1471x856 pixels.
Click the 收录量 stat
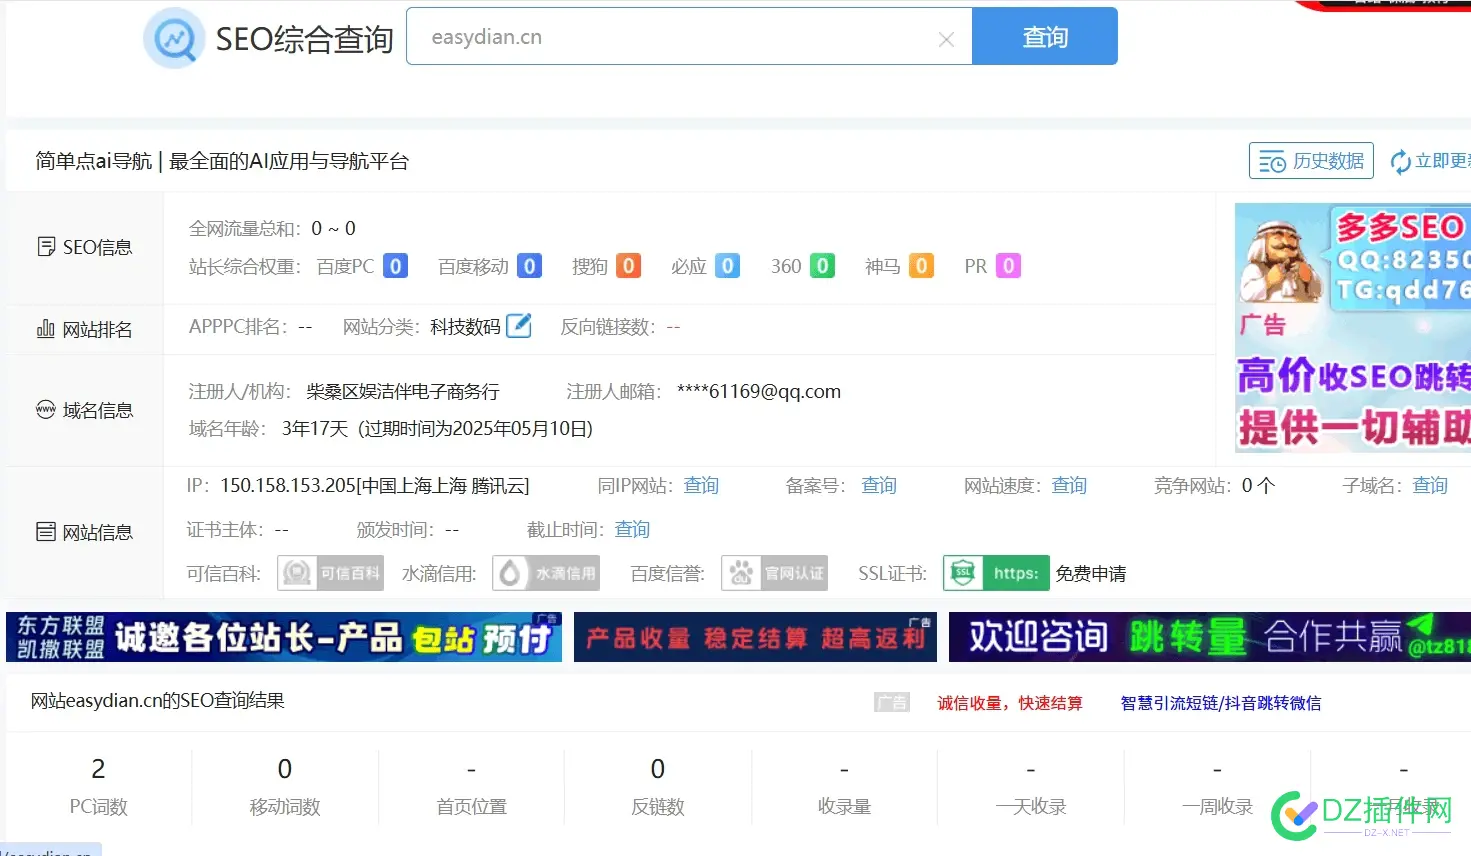point(844,787)
